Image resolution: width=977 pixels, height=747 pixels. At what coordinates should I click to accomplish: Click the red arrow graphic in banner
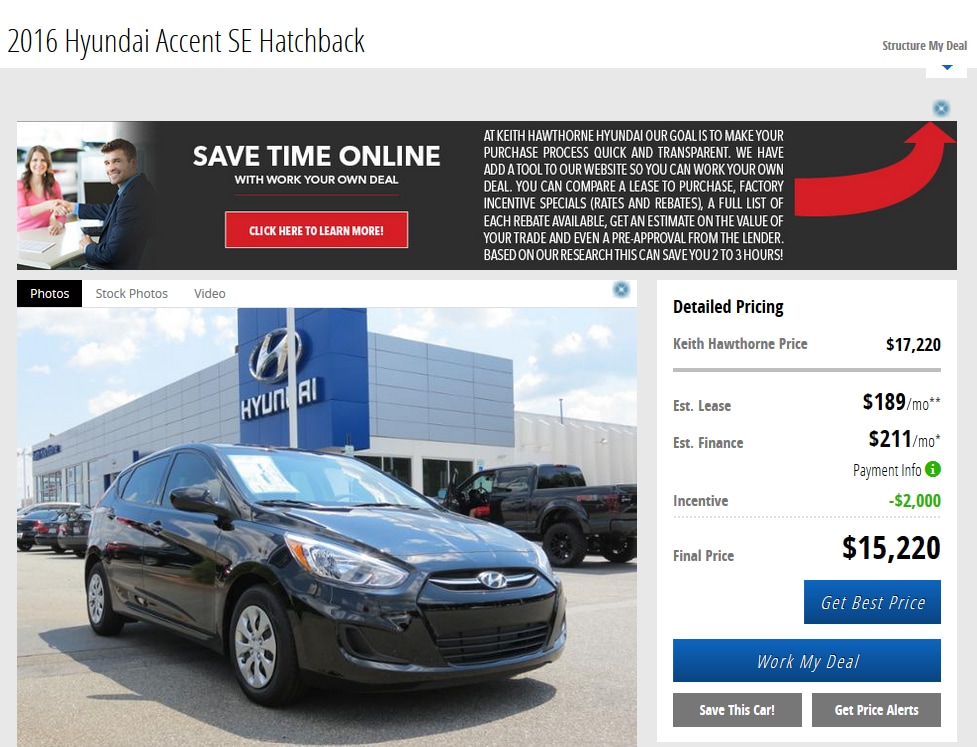tap(875, 169)
